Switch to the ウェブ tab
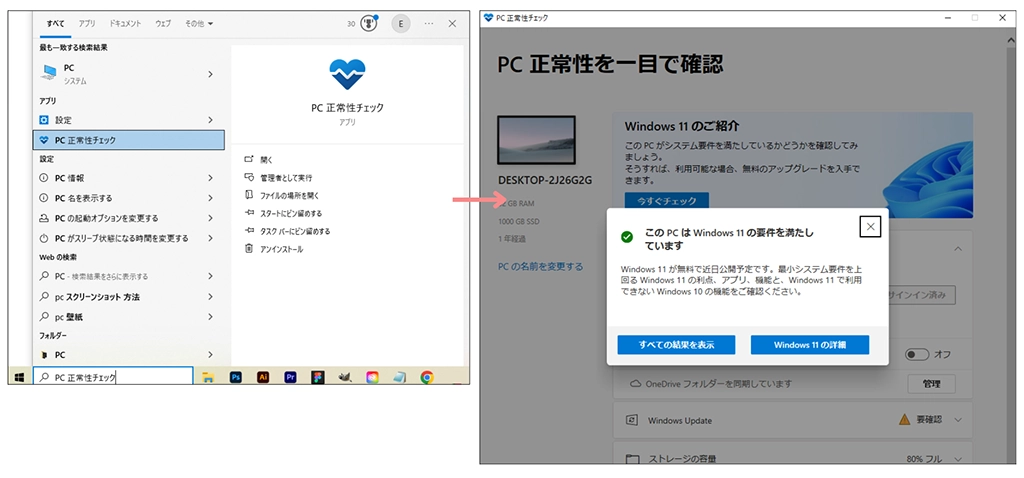Viewport: 1024px width, 478px height. click(163, 24)
